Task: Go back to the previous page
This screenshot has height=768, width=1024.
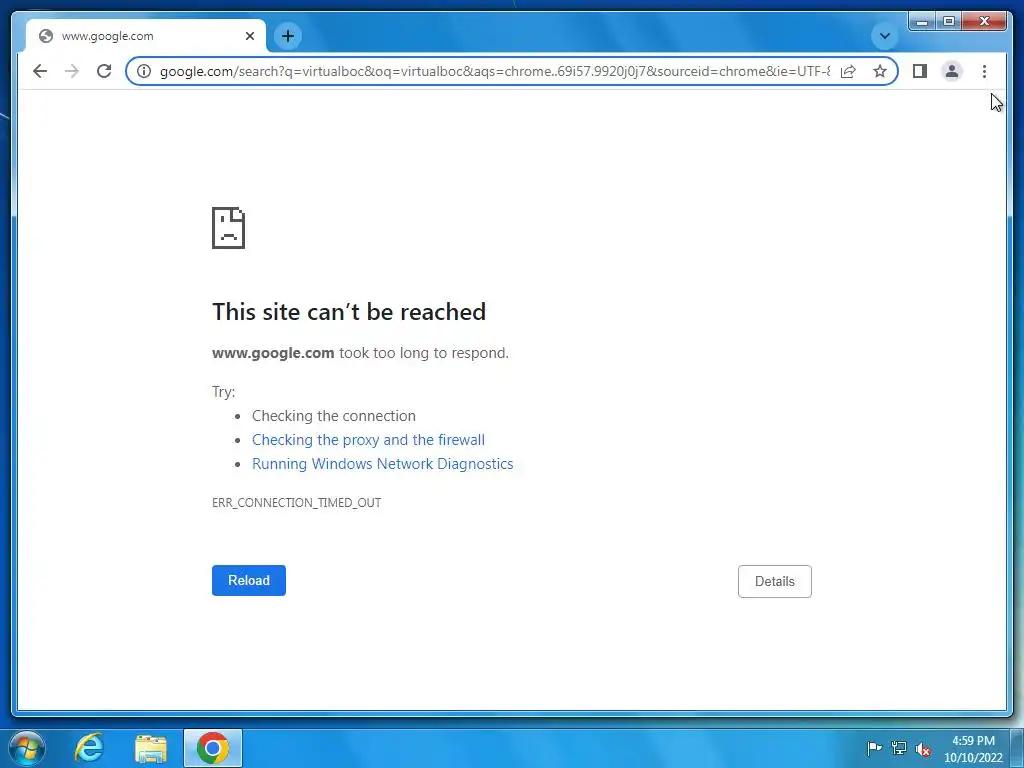Action: [x=40, y=71]
